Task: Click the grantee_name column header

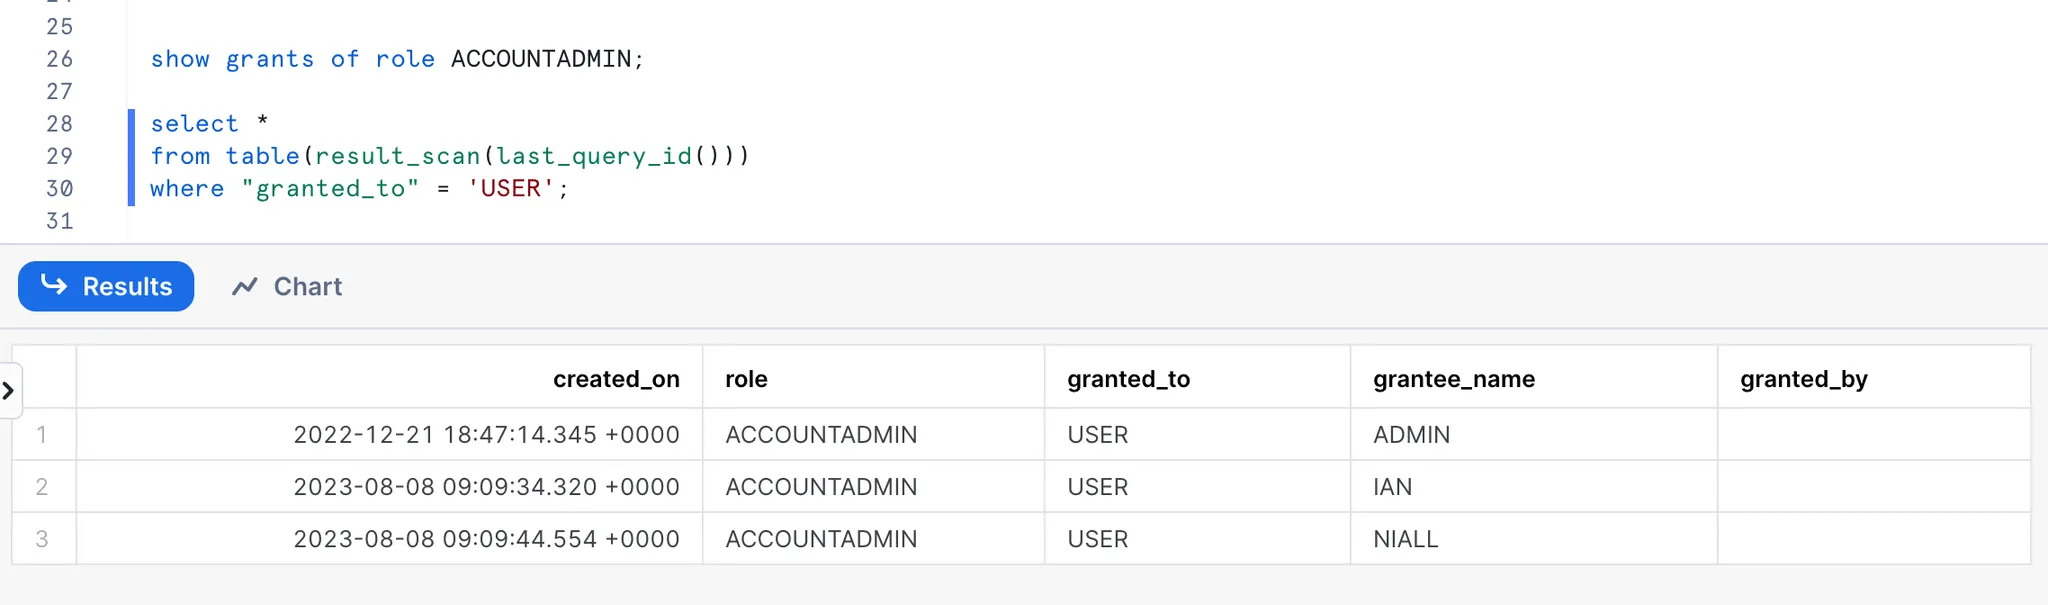Action: pyautogui.click(x=1534, y=378)
